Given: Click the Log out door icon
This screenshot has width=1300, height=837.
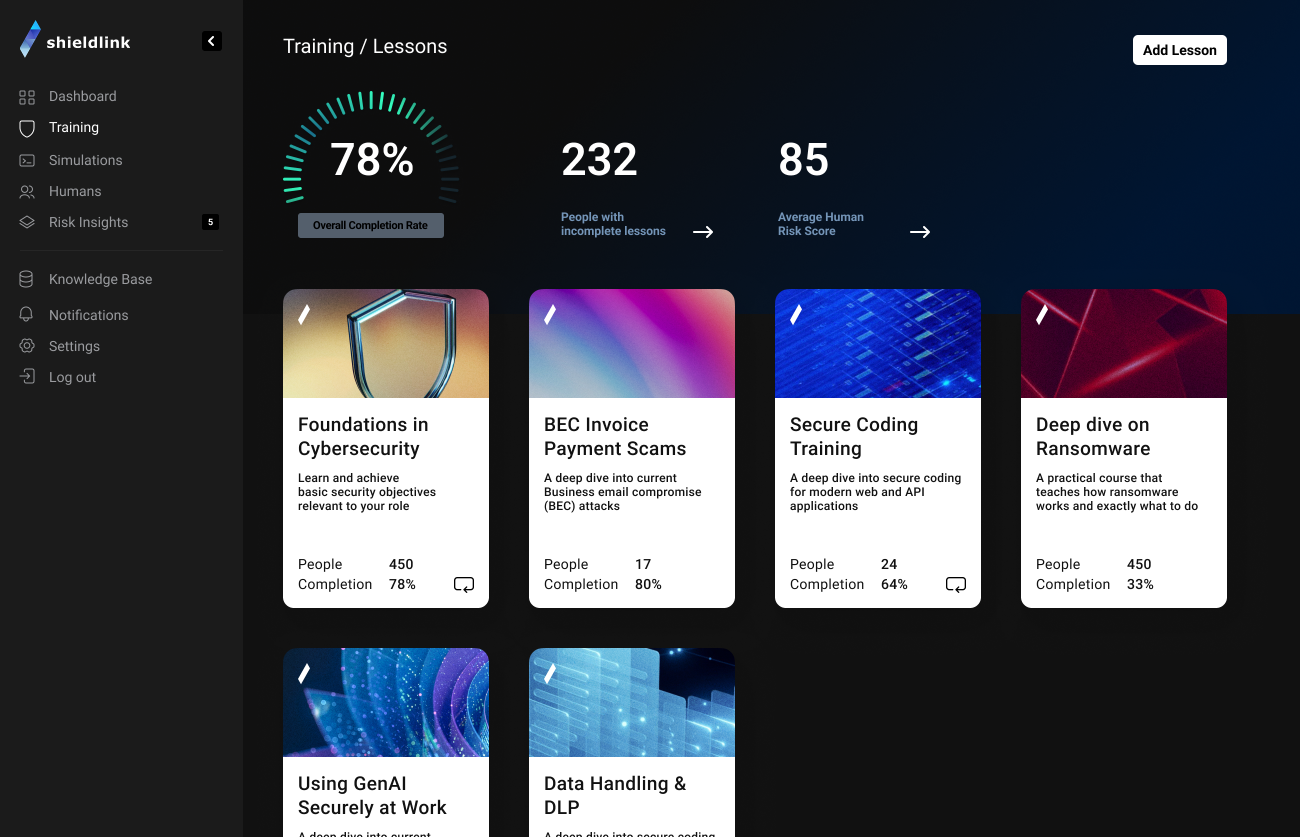Looking at the screenshot, I should (x=27, y=377).
